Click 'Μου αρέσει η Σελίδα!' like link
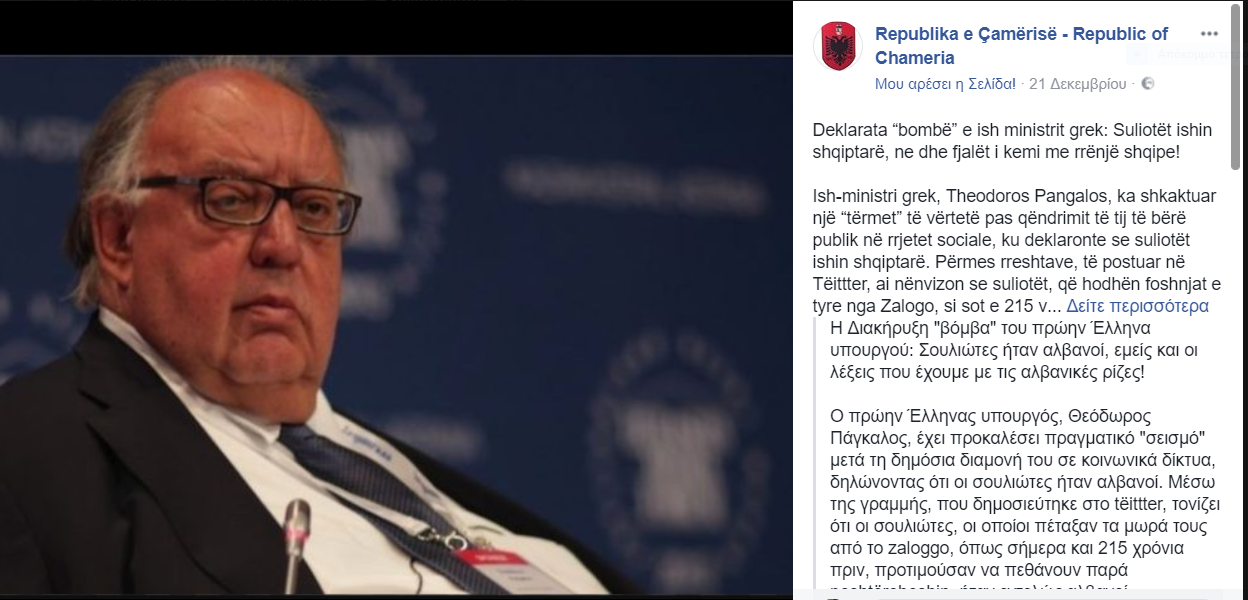Viewport: 1248px width, 600px height. [945, 83]
